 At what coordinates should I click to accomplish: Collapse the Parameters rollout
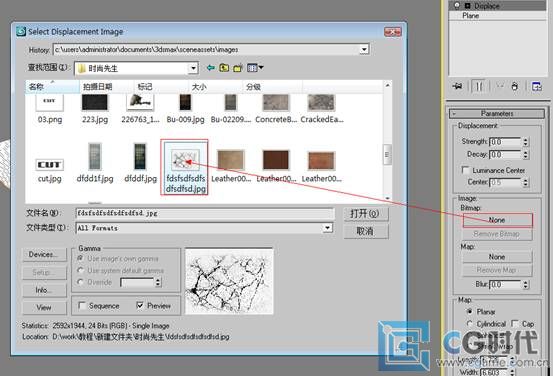(x=497, y=113)
